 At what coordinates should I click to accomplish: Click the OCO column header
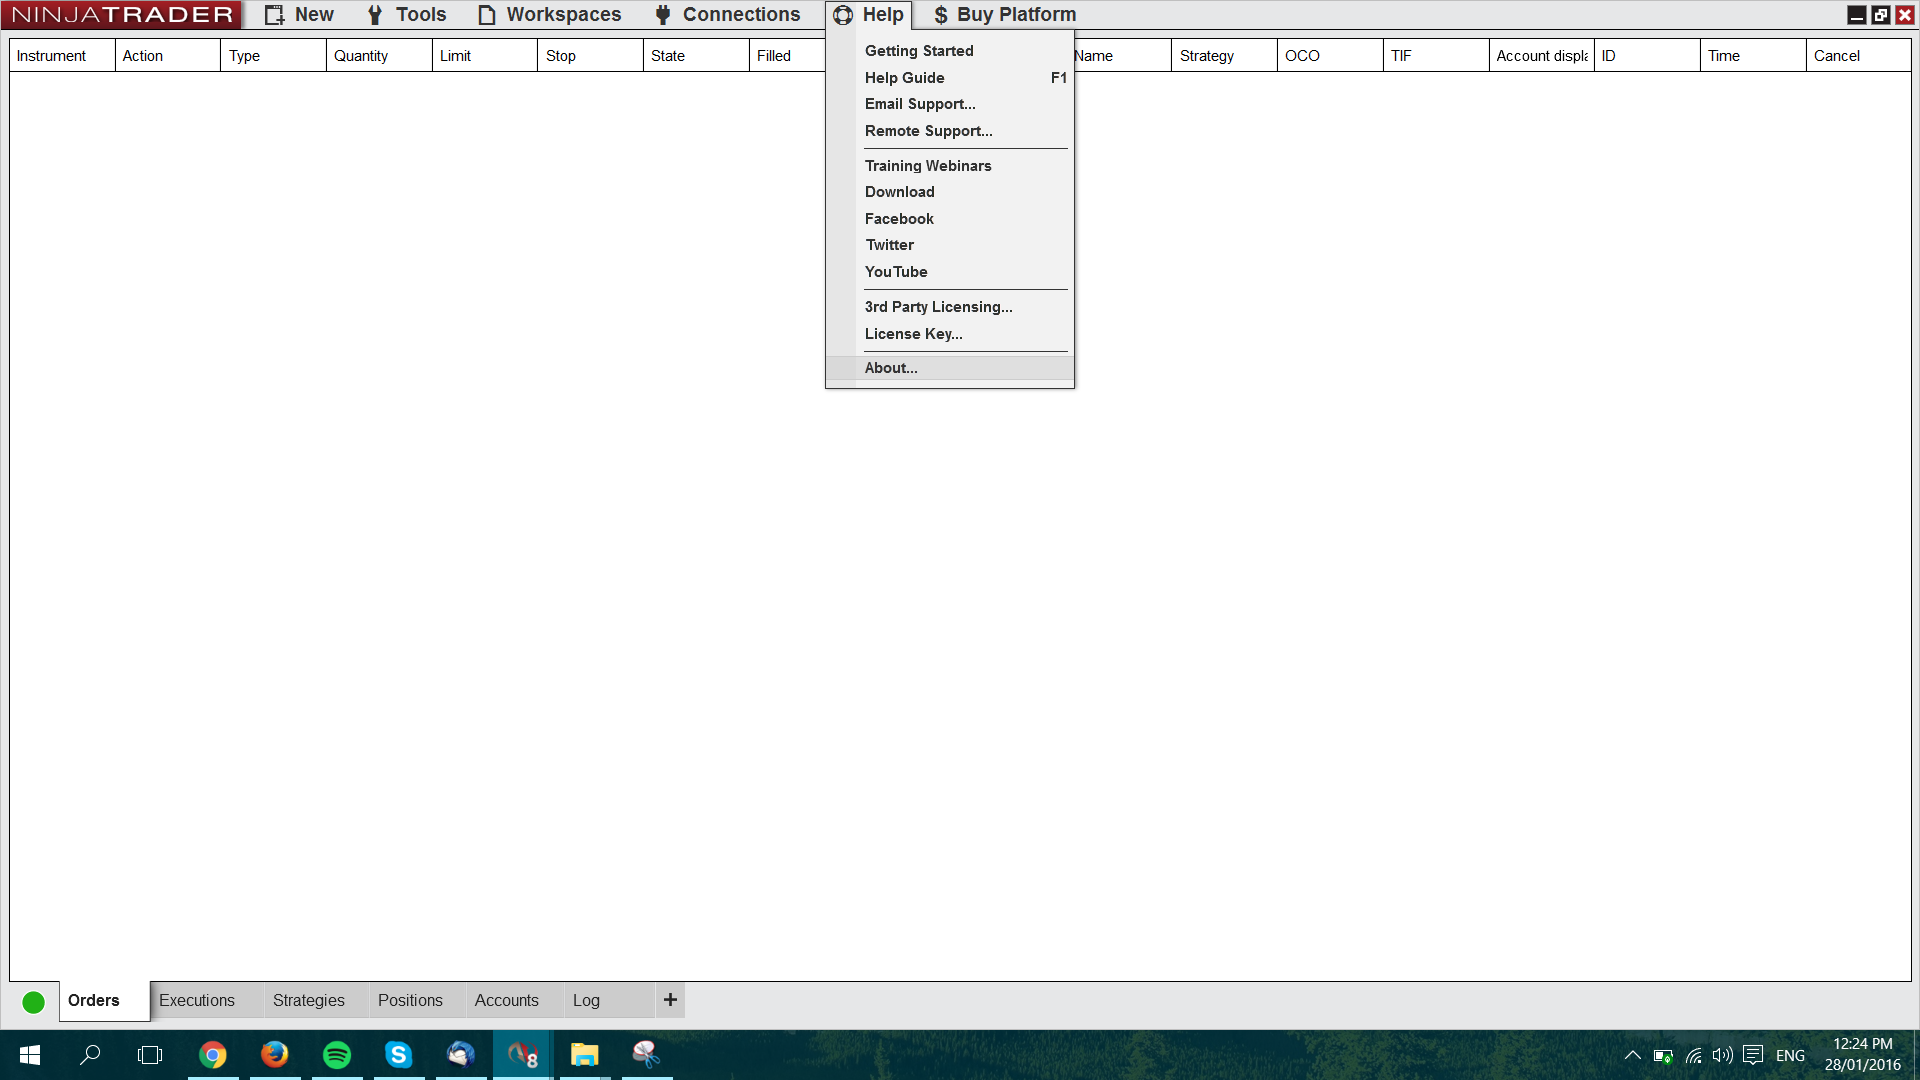pos(1331,56)
